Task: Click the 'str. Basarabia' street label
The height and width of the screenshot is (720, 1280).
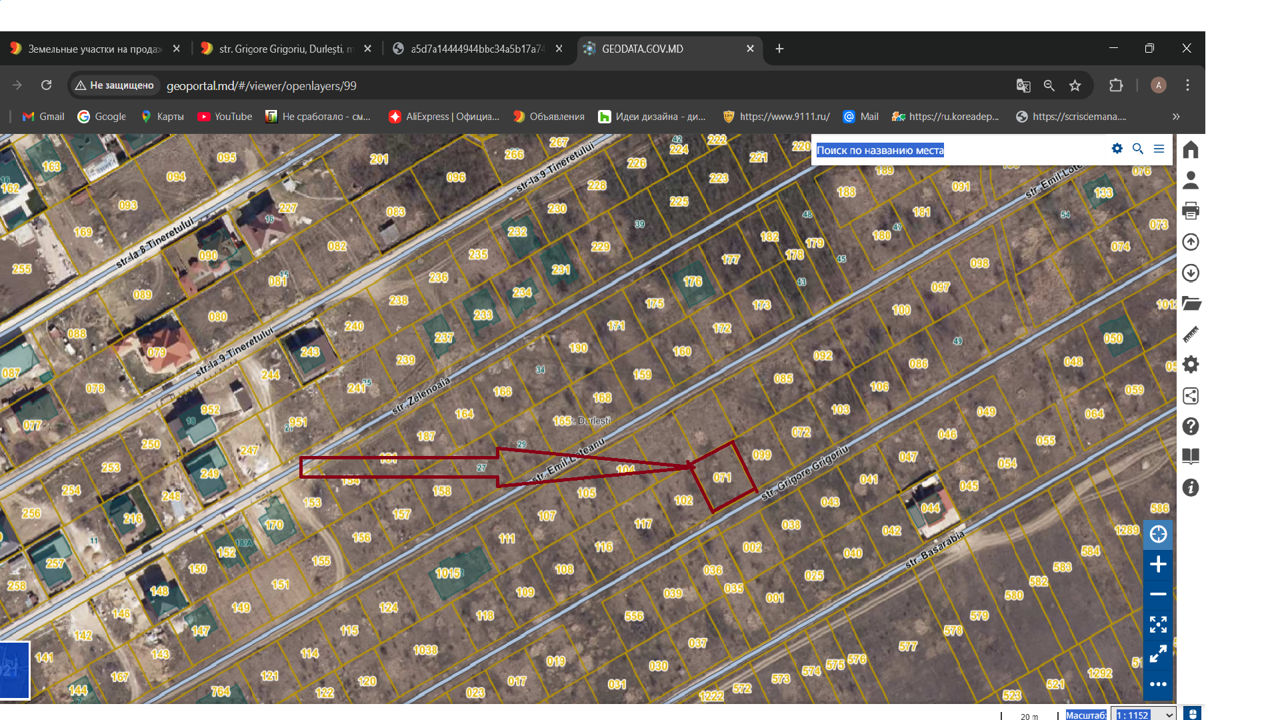Action: 936,551
